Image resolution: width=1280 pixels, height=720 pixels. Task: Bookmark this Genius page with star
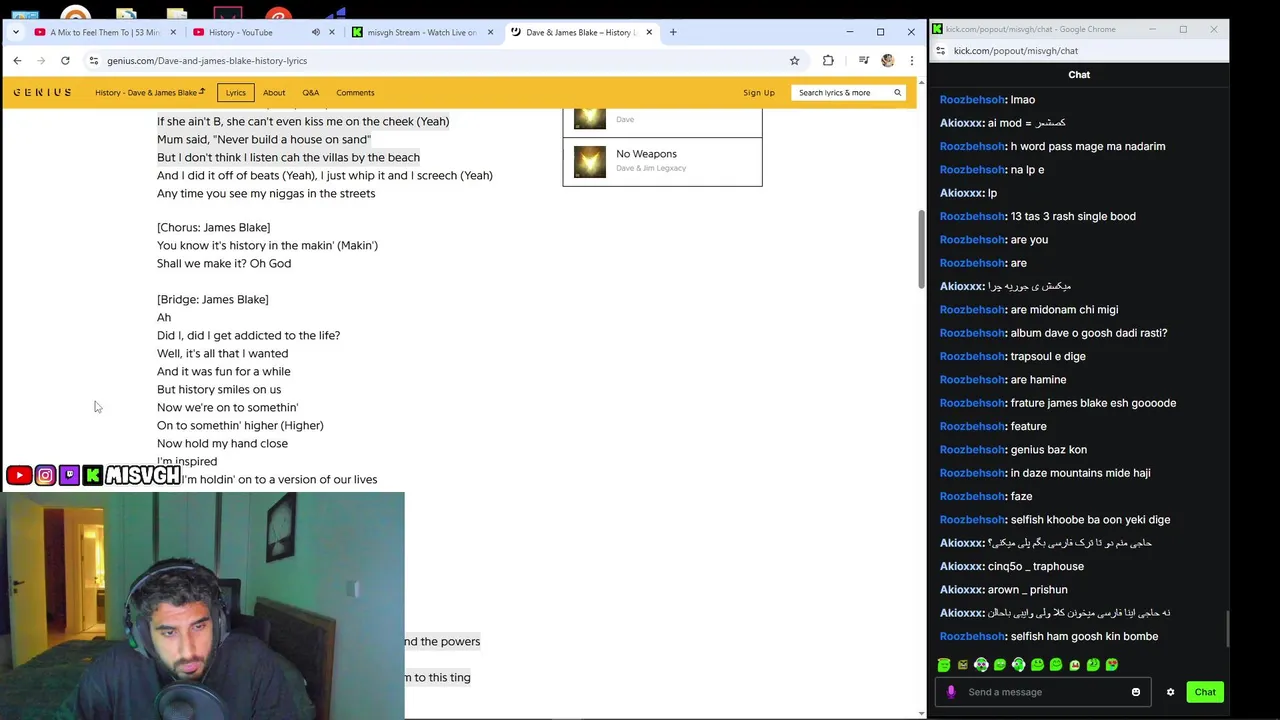(795, 60)
